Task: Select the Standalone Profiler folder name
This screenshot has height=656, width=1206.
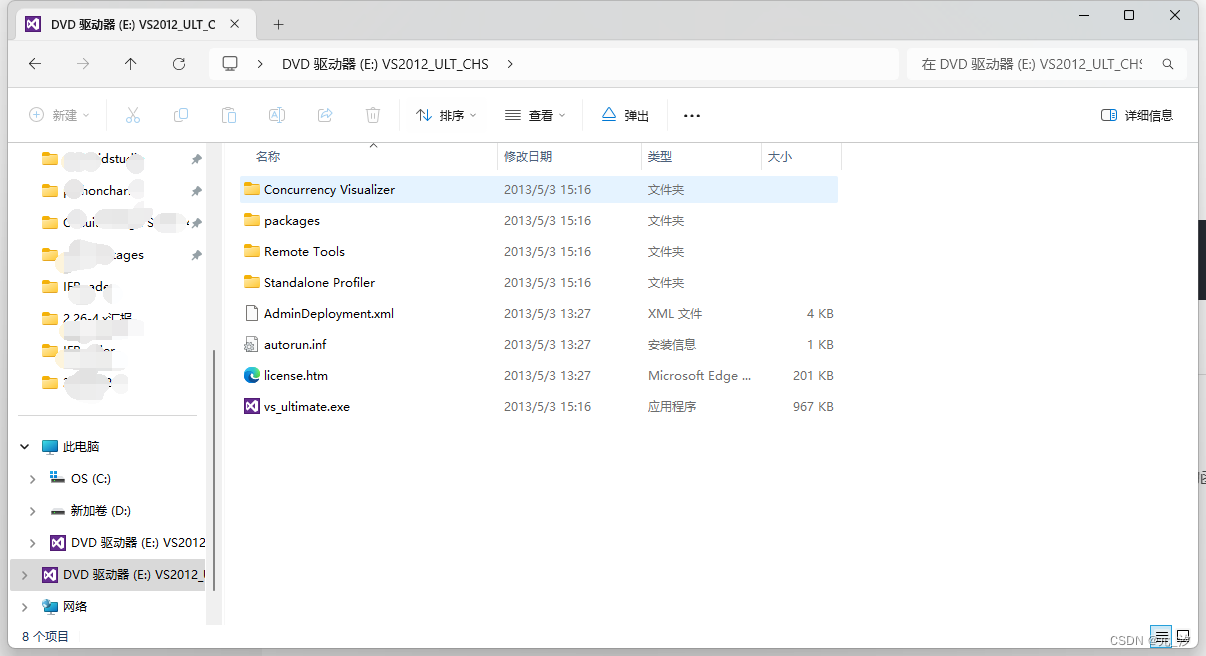Action: tap(319, 282)
